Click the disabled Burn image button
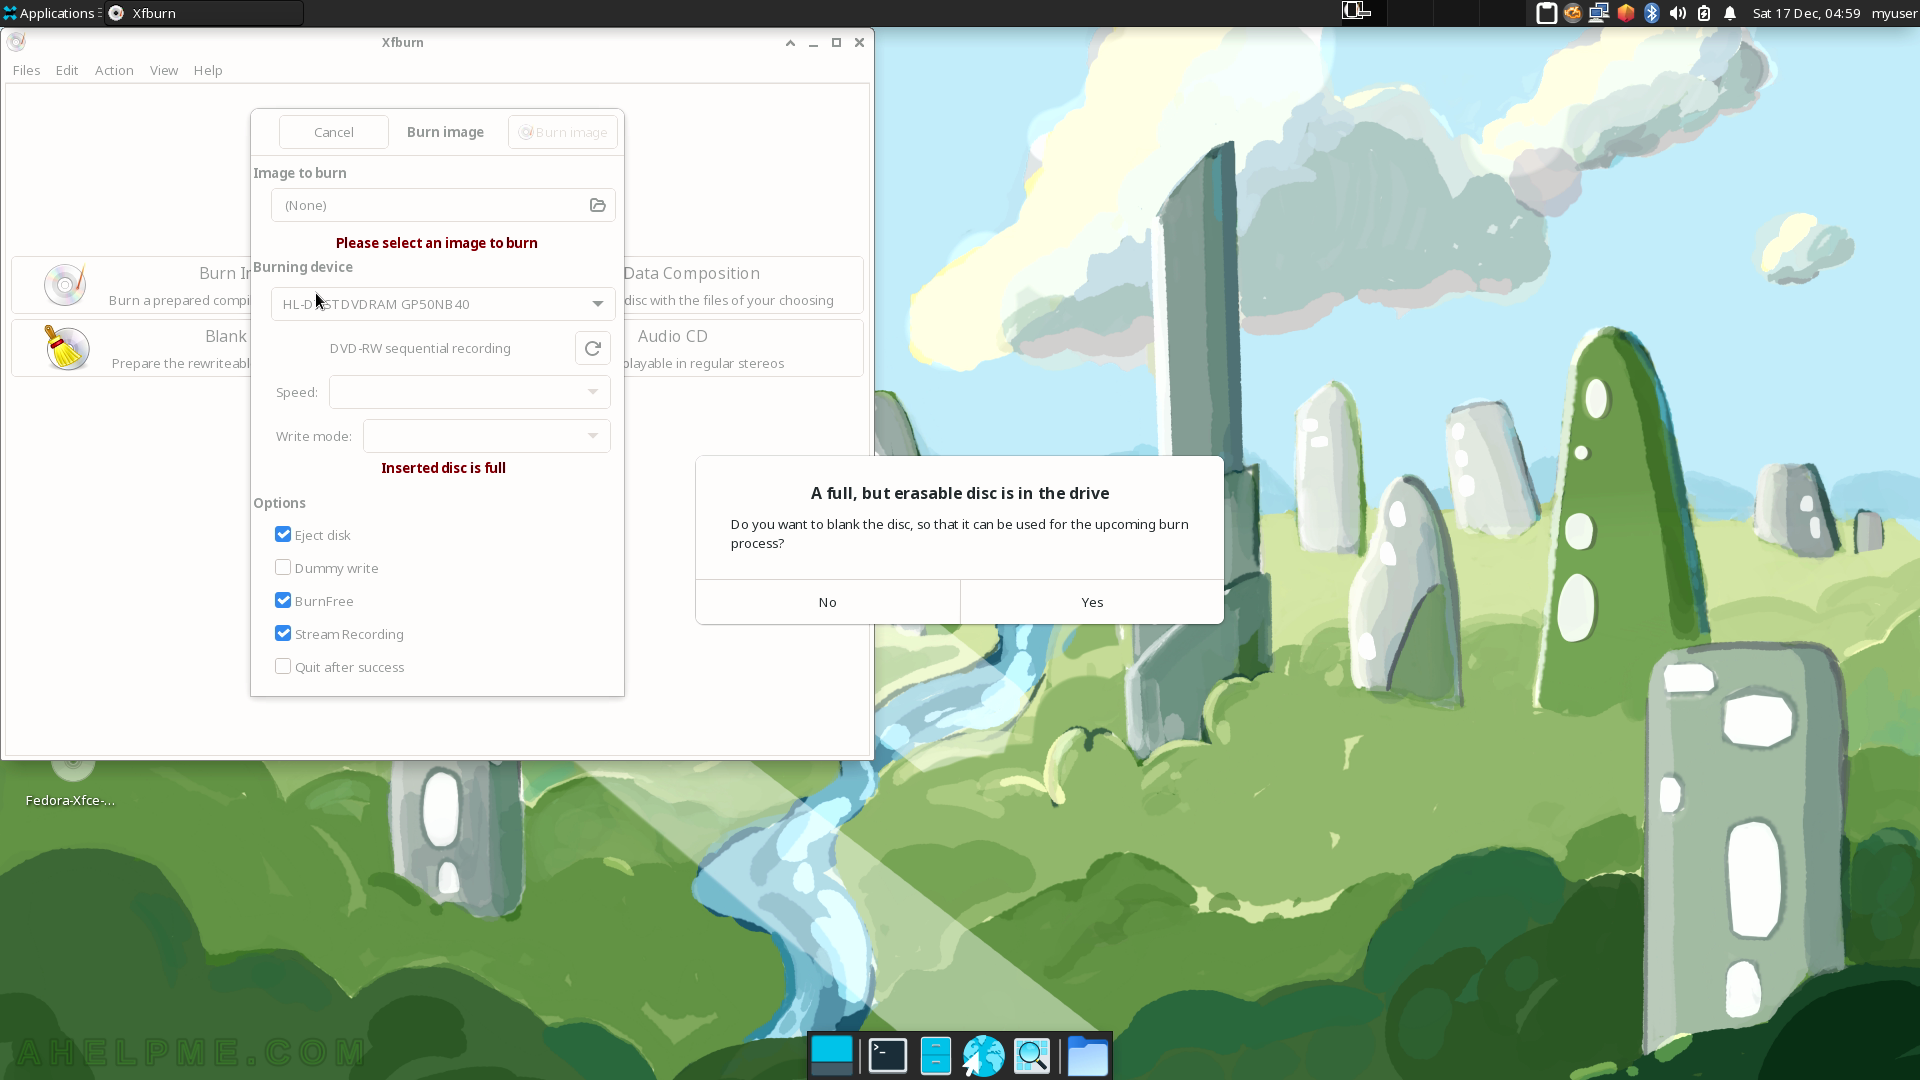The image size is (1920, 1080). click(563, 132)
